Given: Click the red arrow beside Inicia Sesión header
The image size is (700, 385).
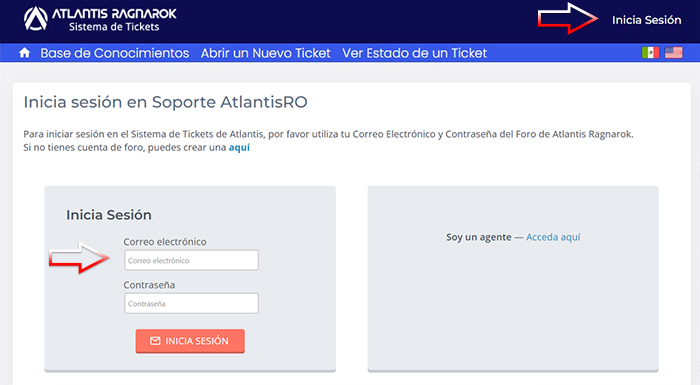Looking at the screenshot, I should tap(568, 19).
